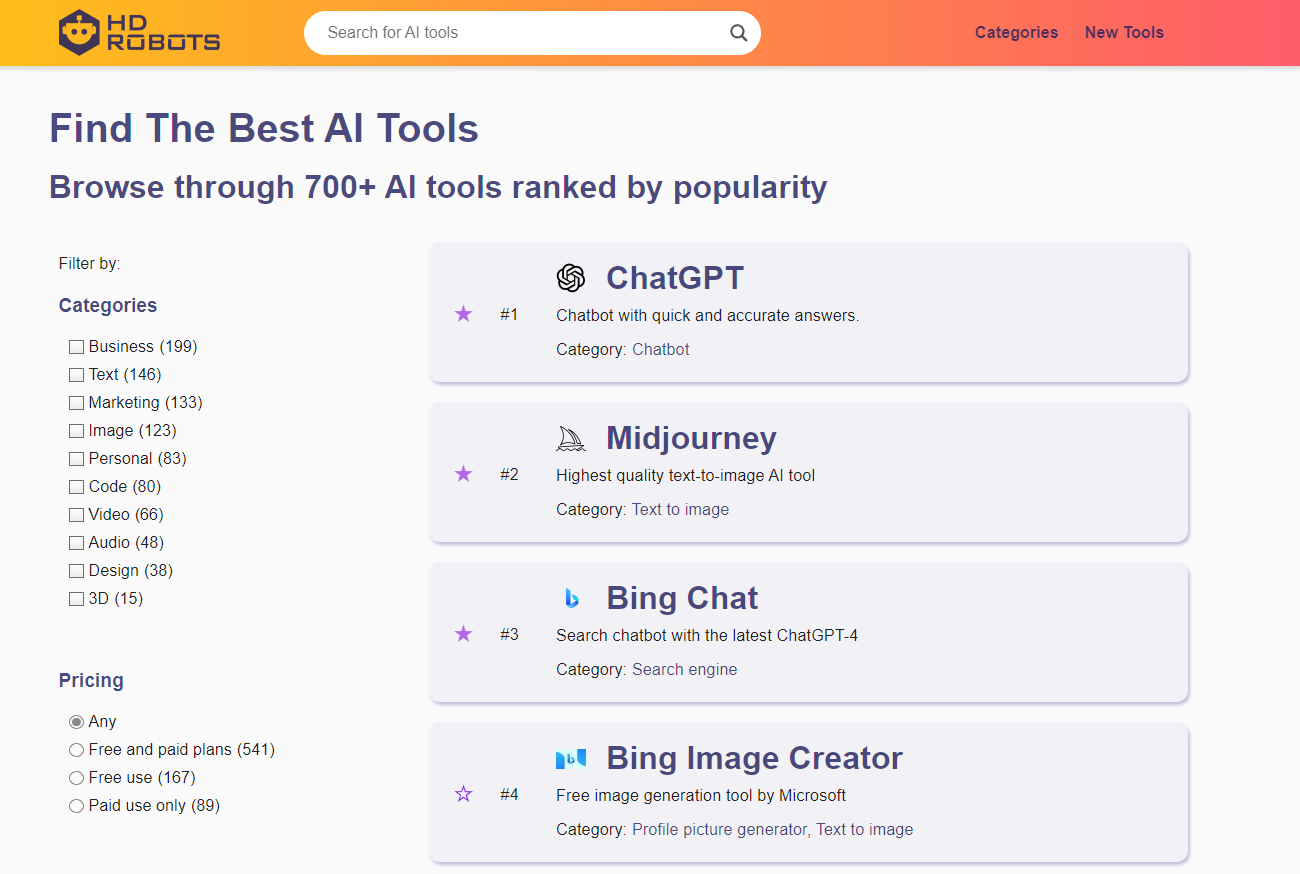The height and width of the screenshot is (874, 1300).
Task: Star the Bing Image Creator tool
Action: 463,794
